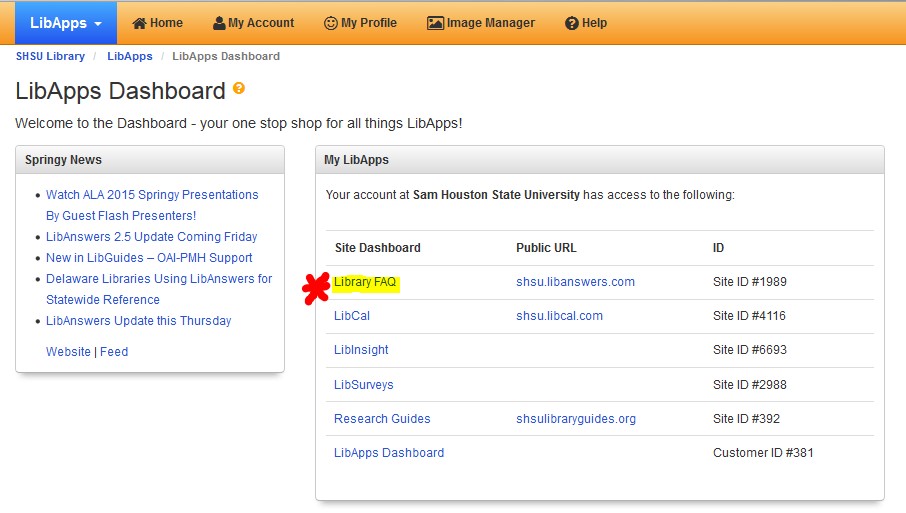Click Site ID #1989 text
This screenshot has width=906, height=513.
(x=749, y=282)
